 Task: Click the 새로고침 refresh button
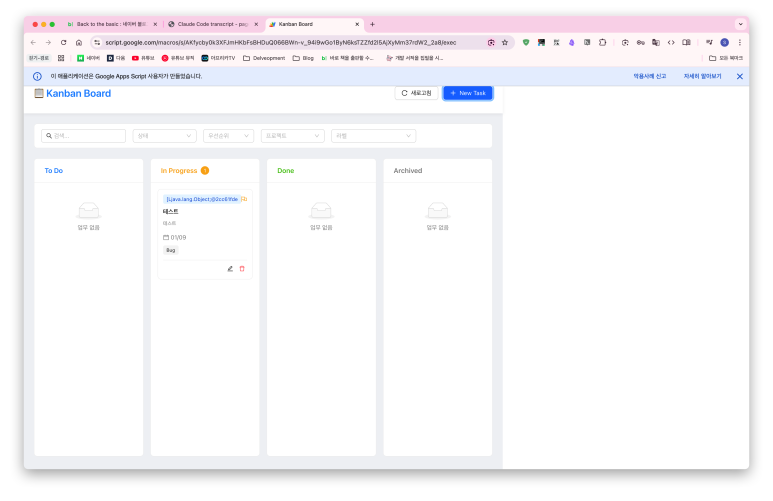416,93
